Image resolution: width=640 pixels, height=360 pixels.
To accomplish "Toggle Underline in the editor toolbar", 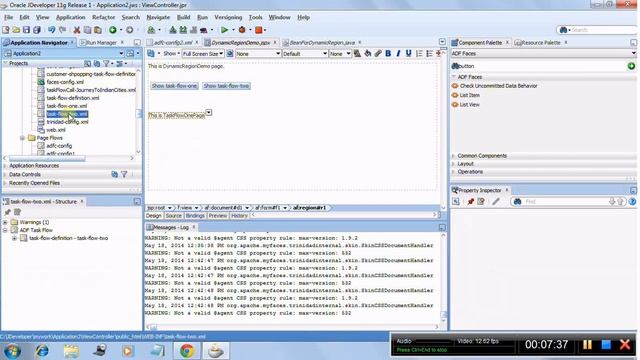I will point(408,53).
